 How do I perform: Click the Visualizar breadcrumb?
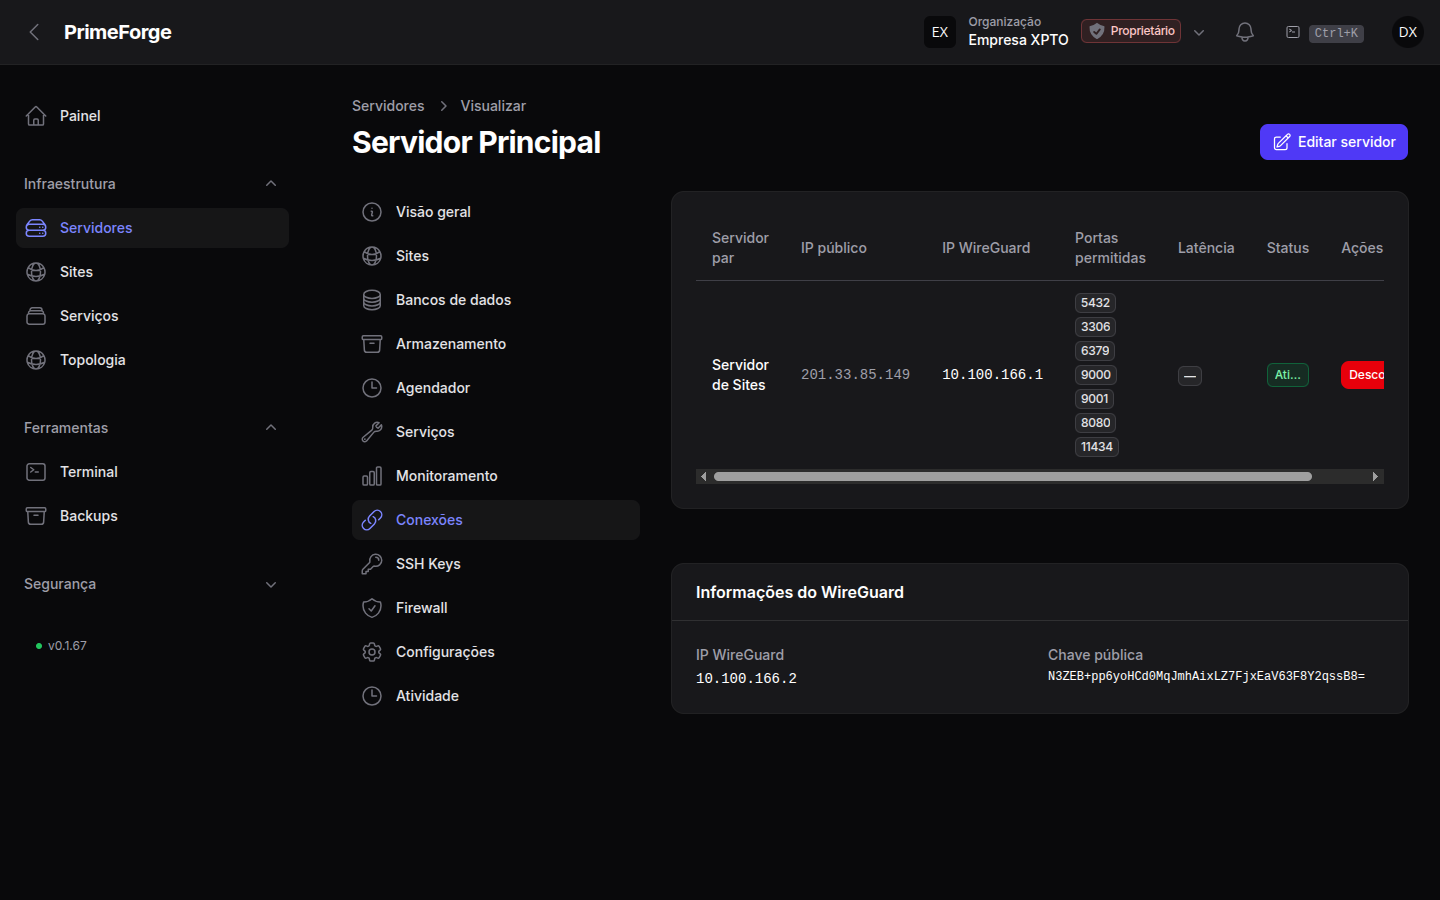(493, 106)
